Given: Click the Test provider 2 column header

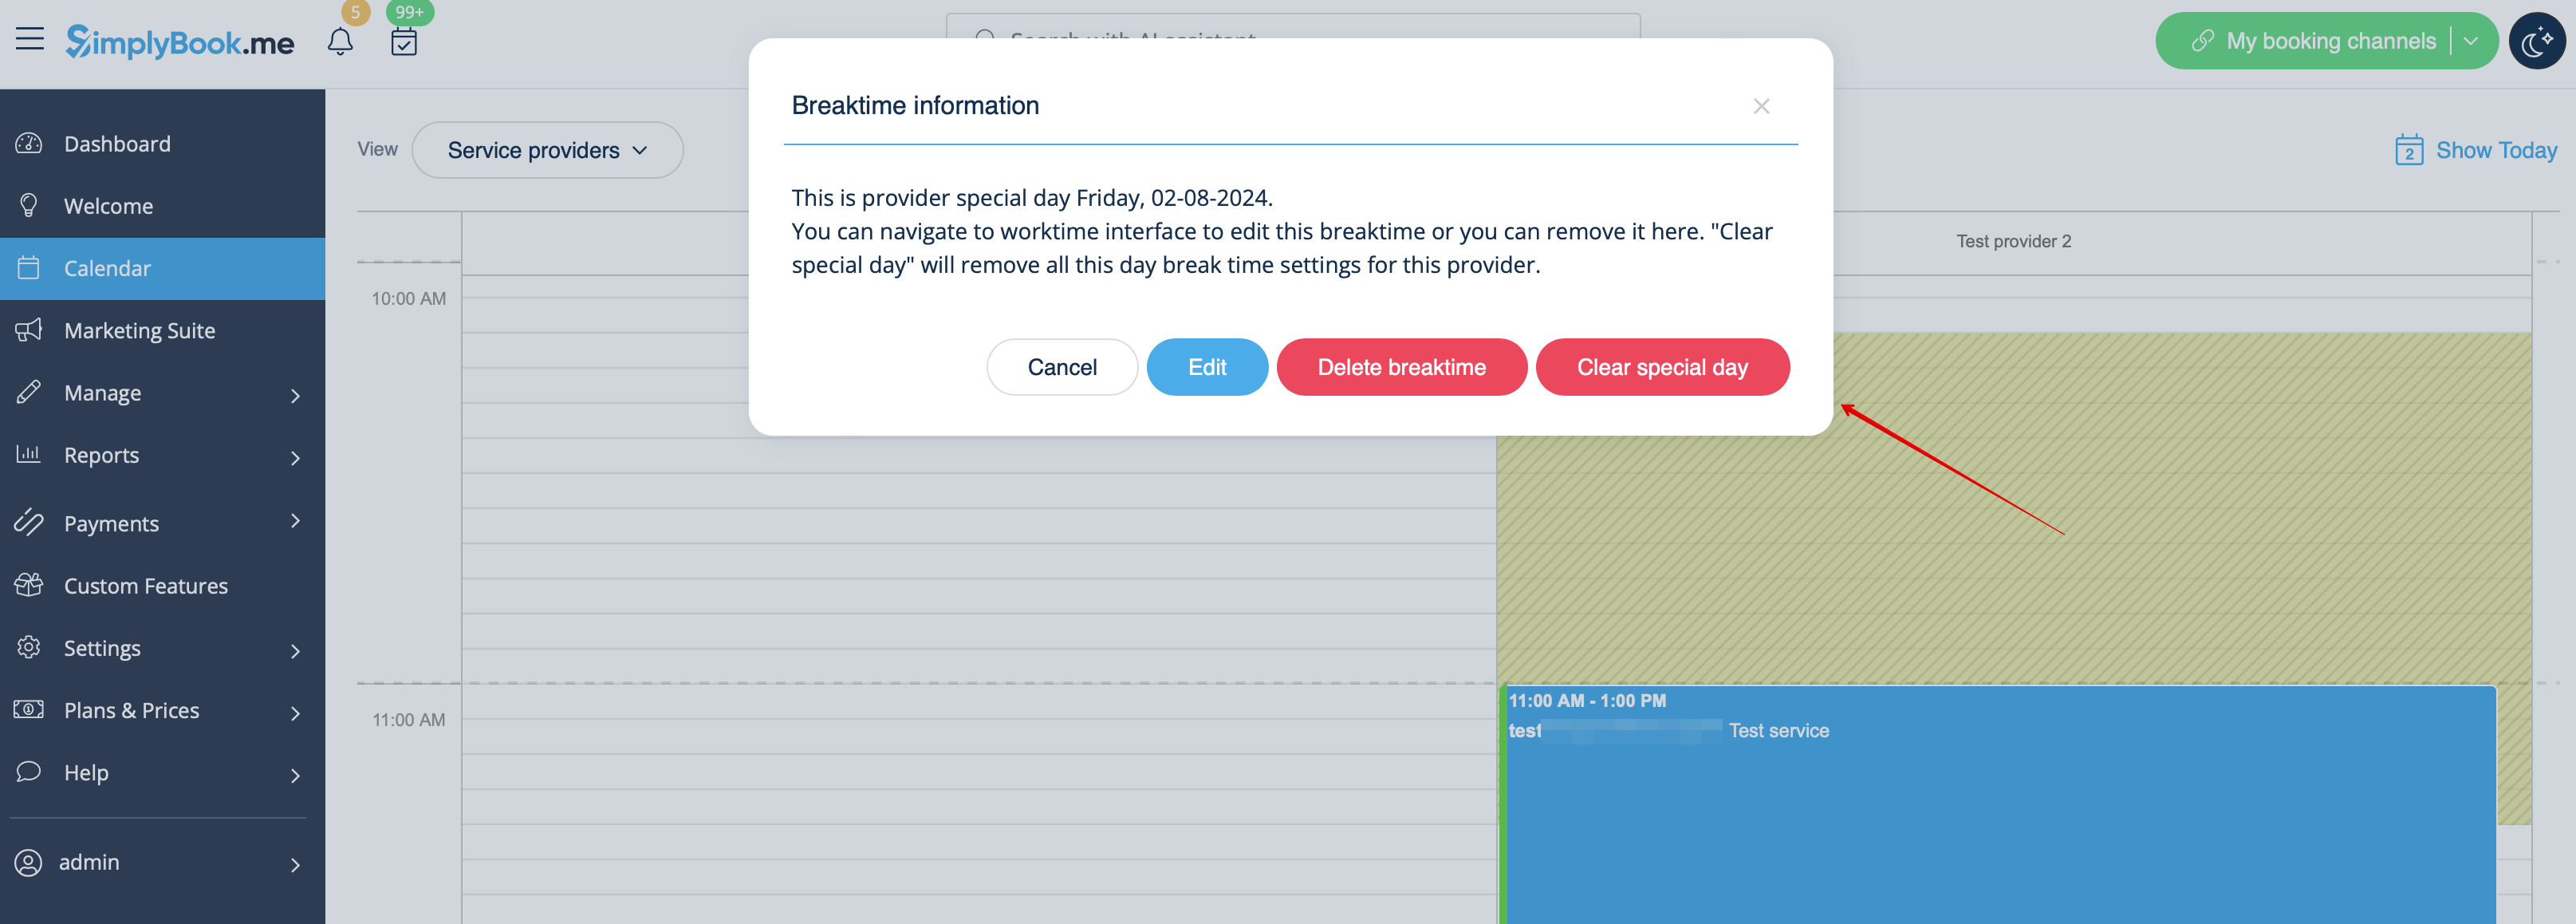Looking at the screenshot, I should [x=2013, y=241].
